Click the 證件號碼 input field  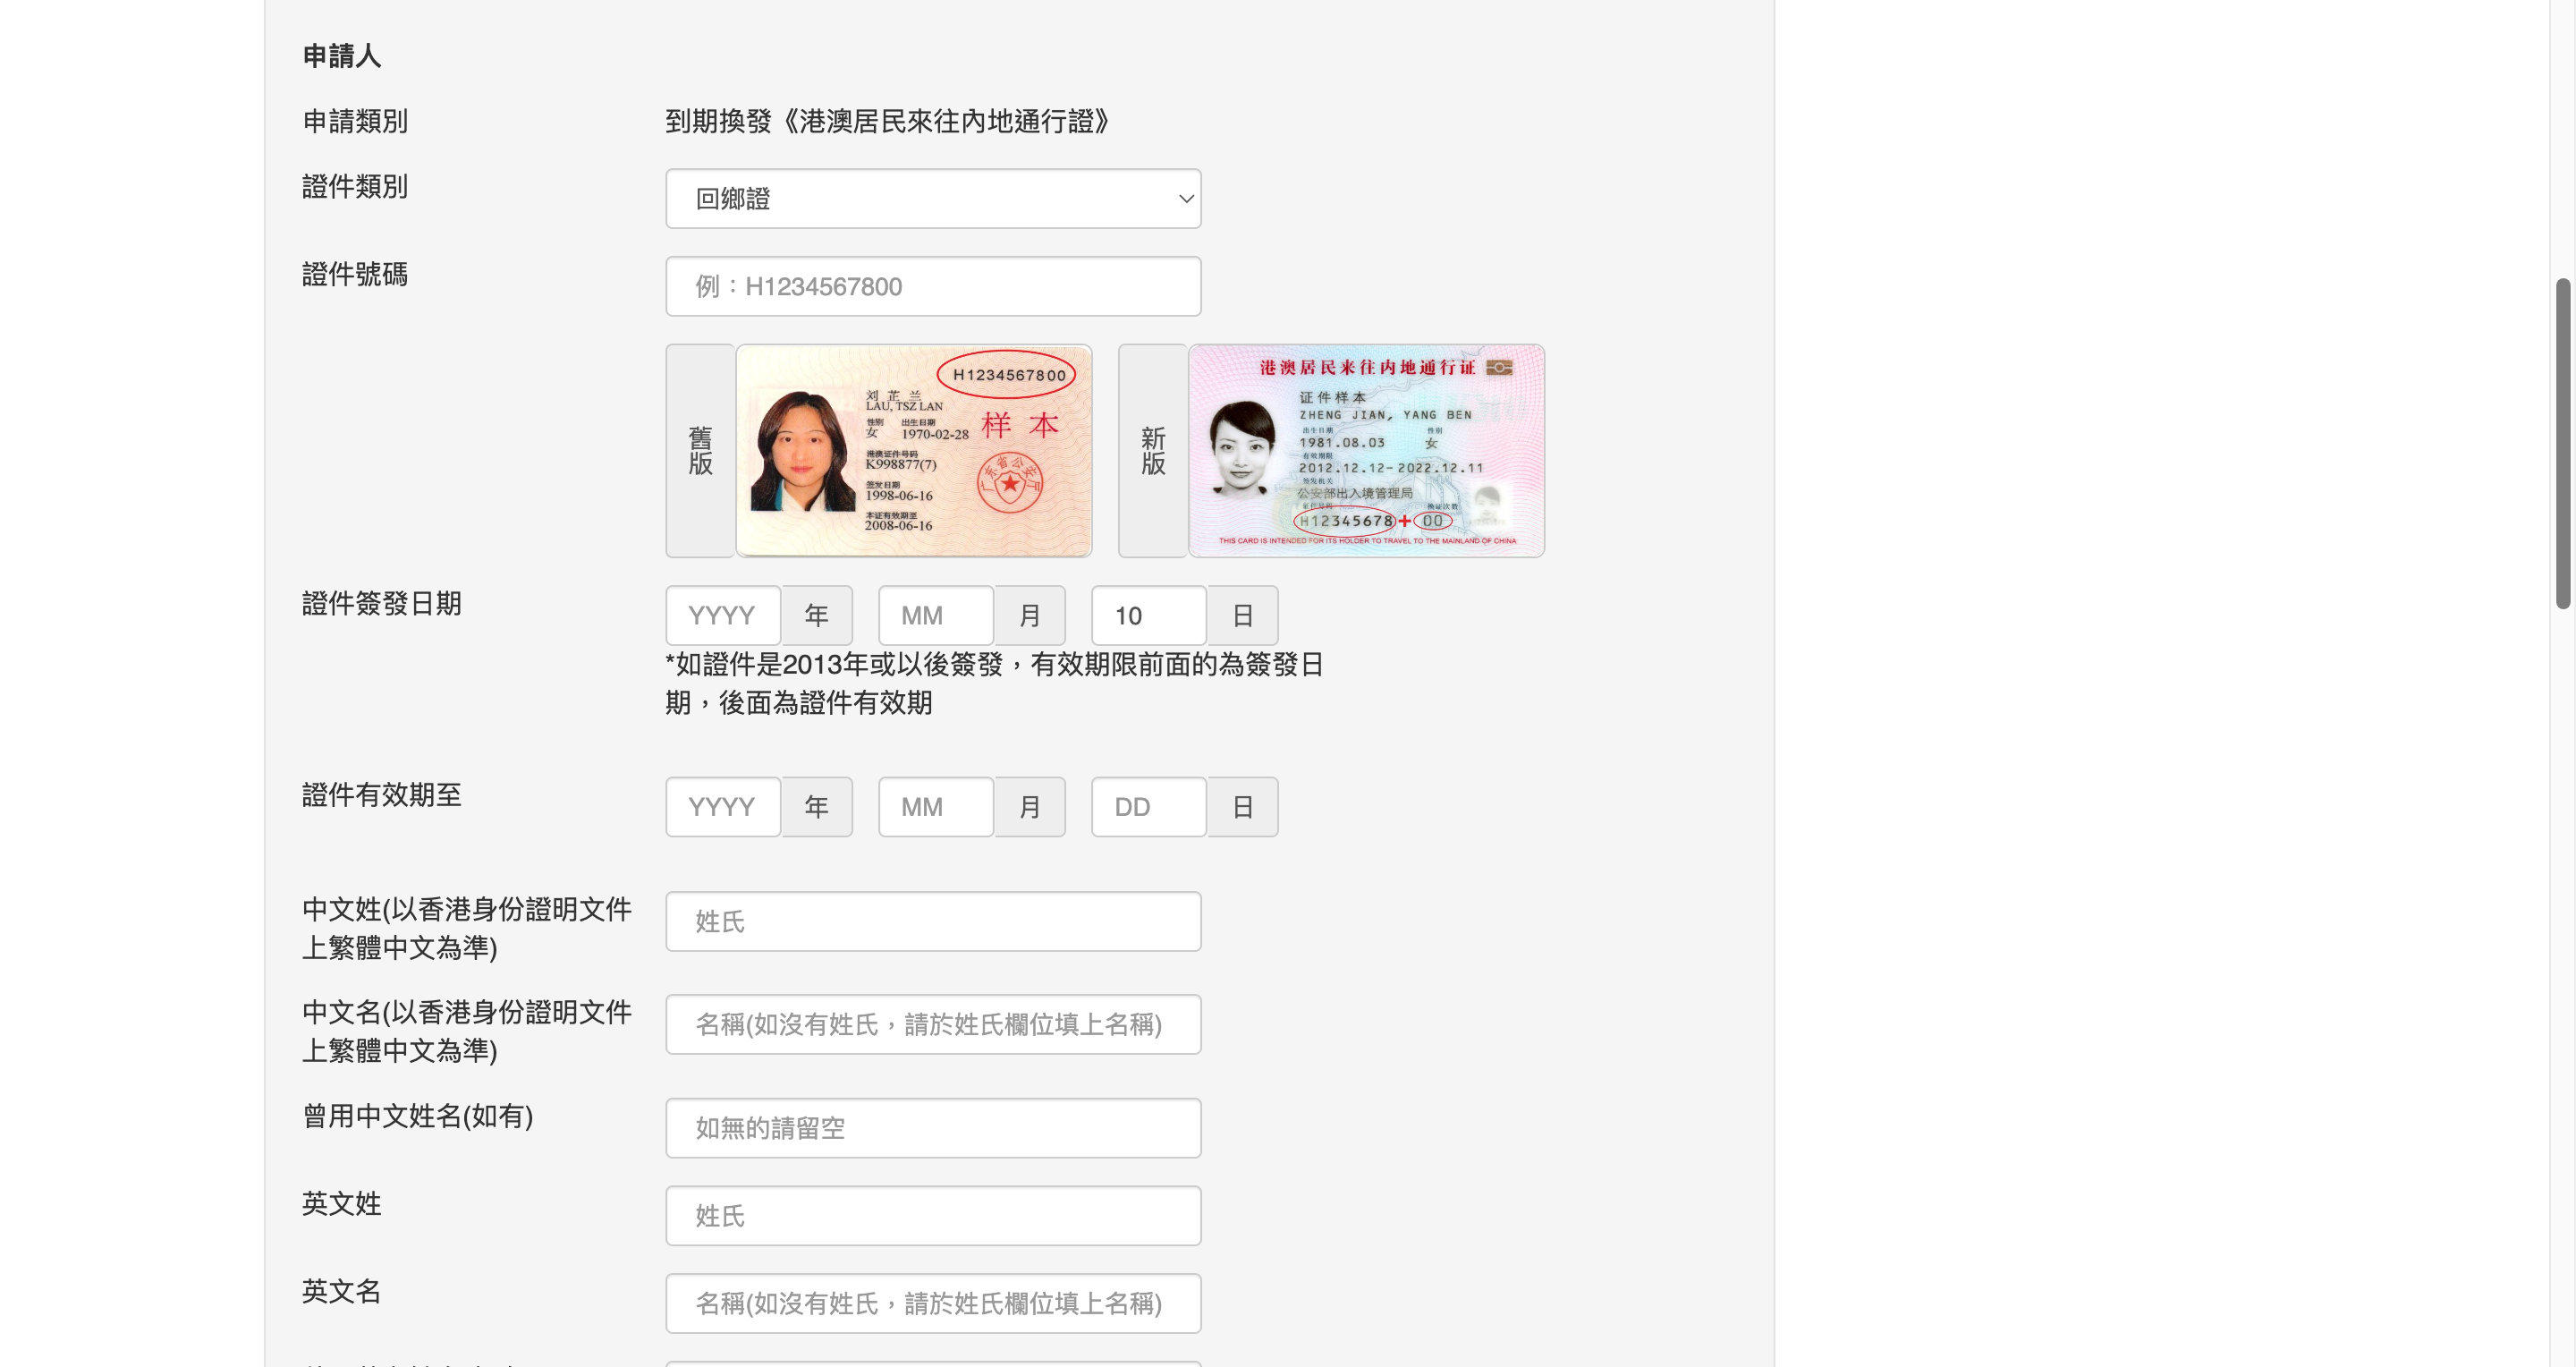point(932,286)
